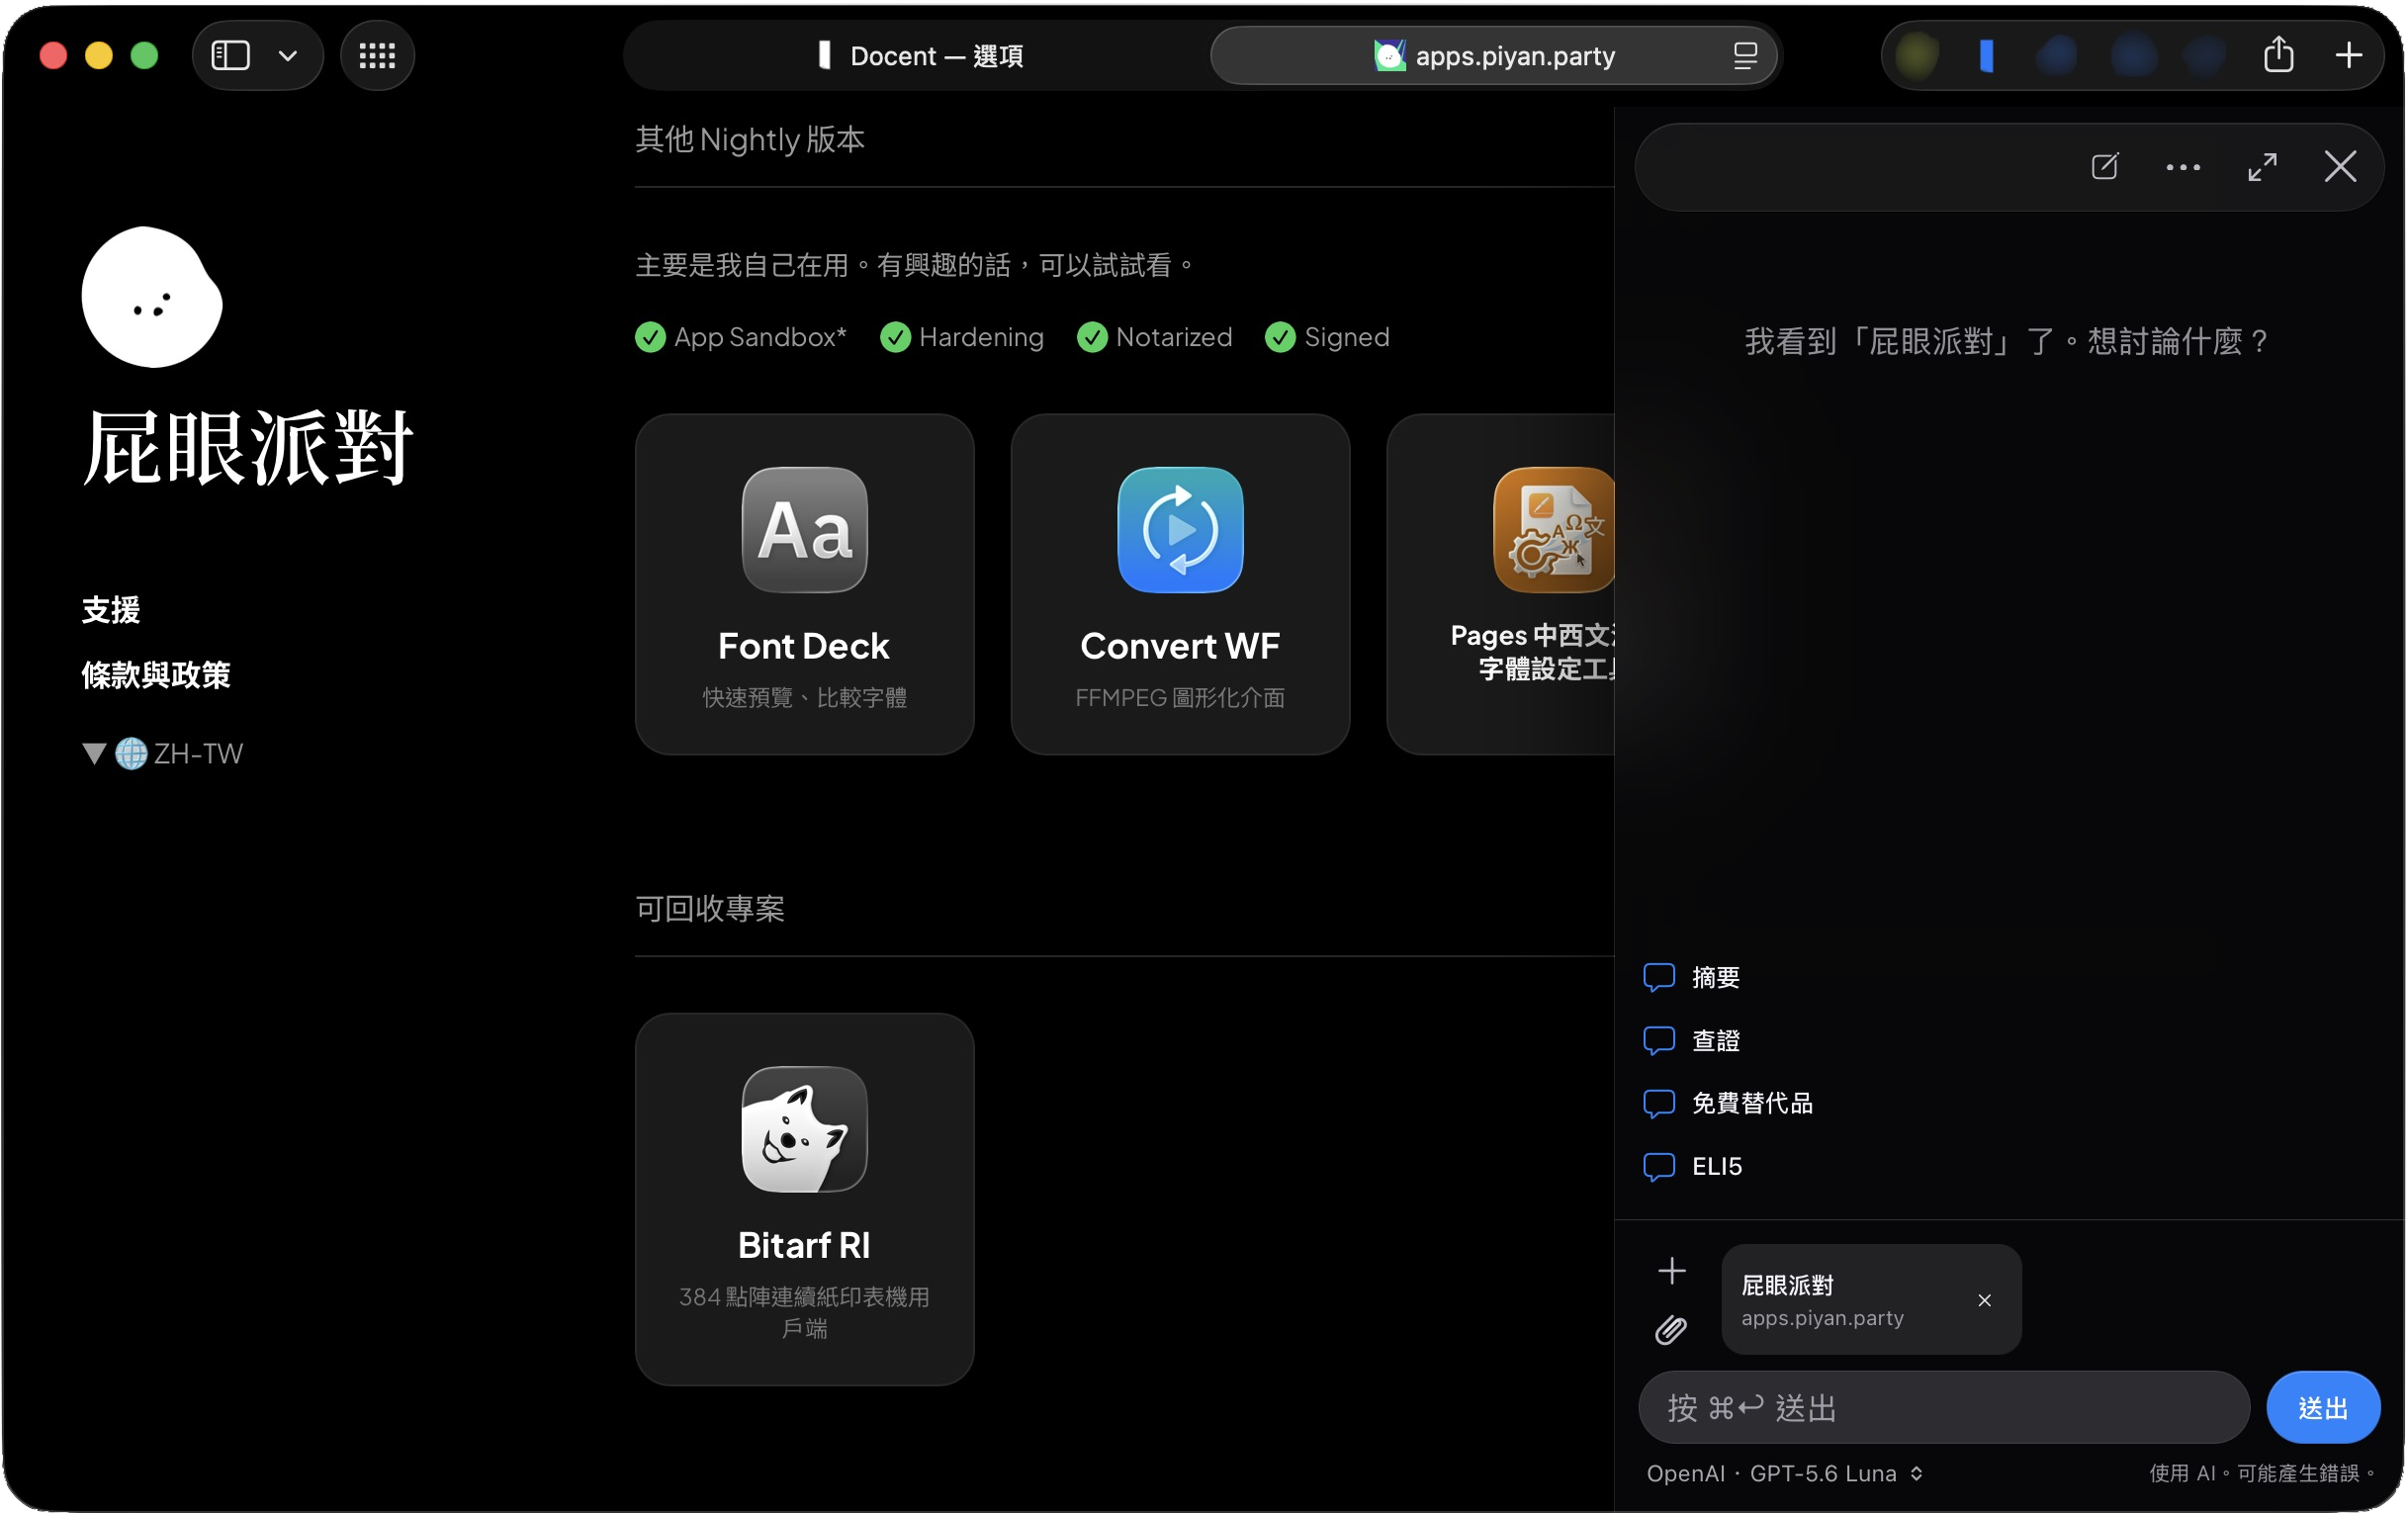Focus the 按 ⌘↩ 送出 message field
The image size is (2408, 1513).
pyautogui.click(x=1943, y=1408)
